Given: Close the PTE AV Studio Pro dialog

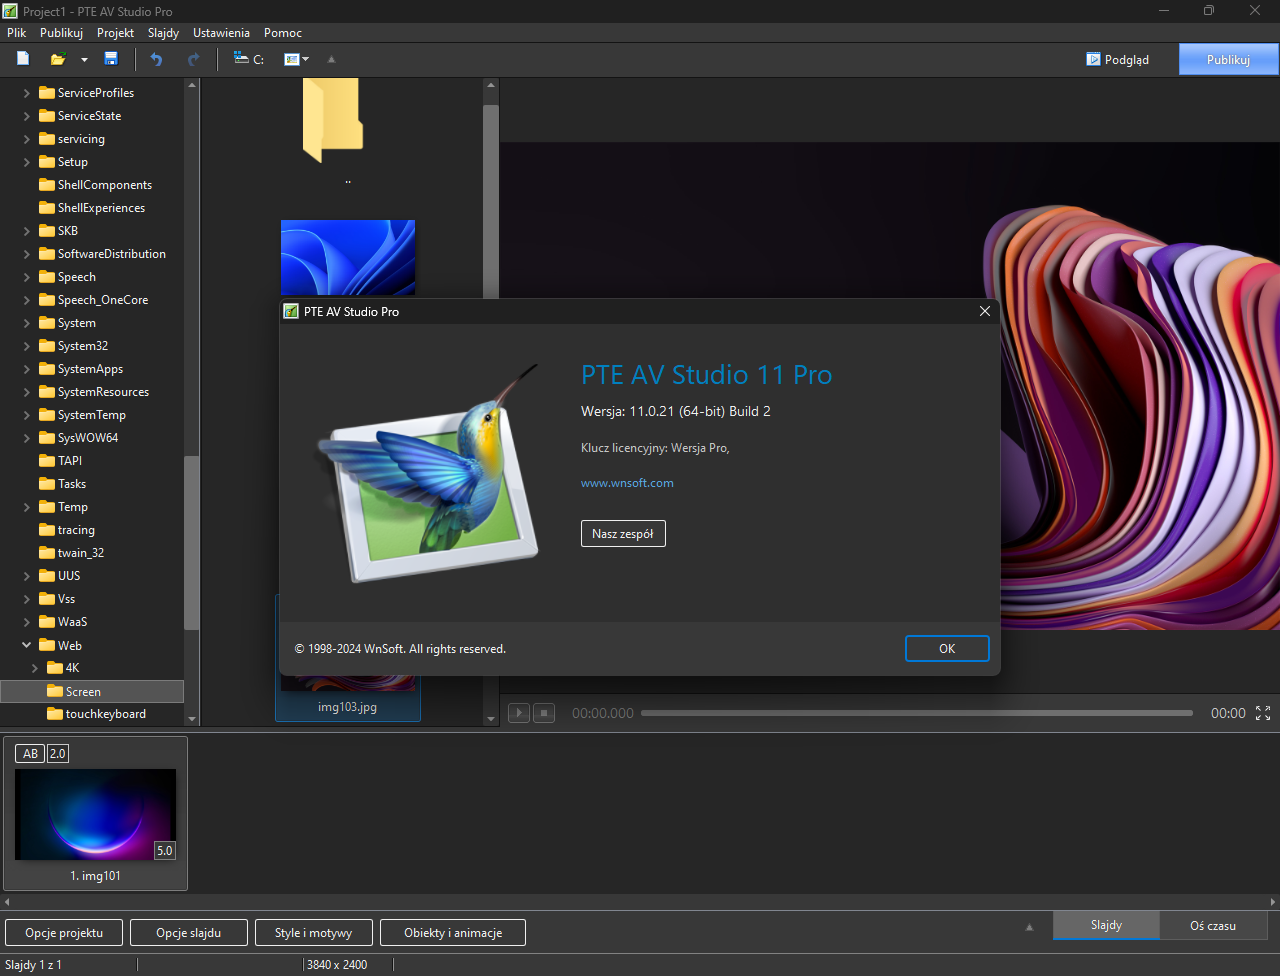Looking at the screenshot, I should pos(985,311).
